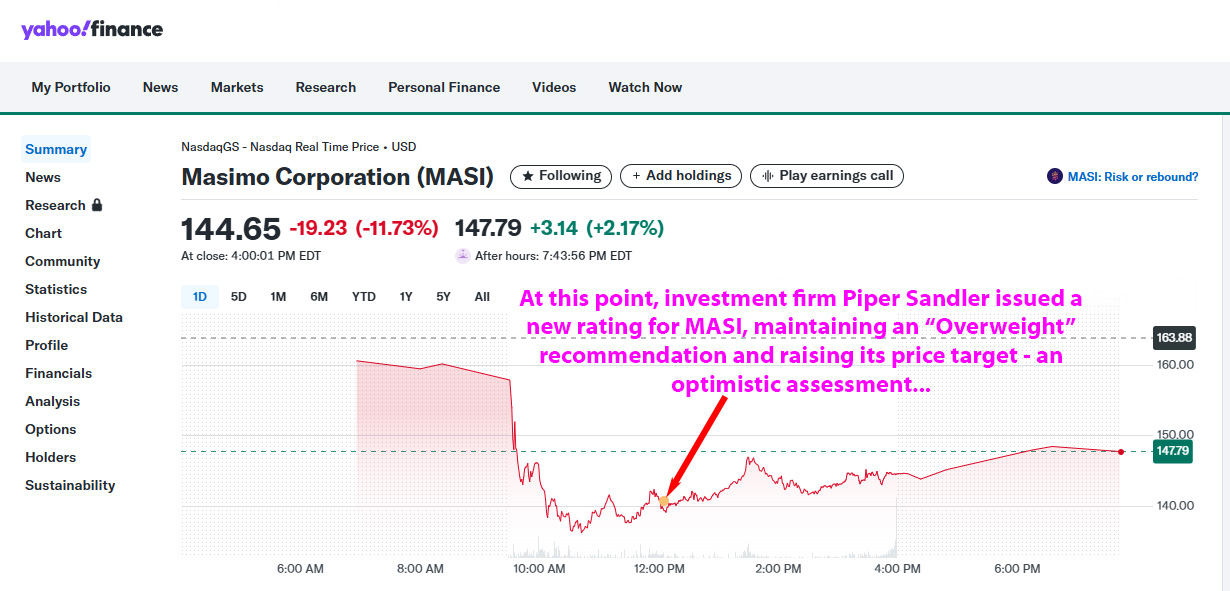Open the Personal Finance menu
Image resolution: width=1230 pixels, height=591 pixels.
point(444,87)
